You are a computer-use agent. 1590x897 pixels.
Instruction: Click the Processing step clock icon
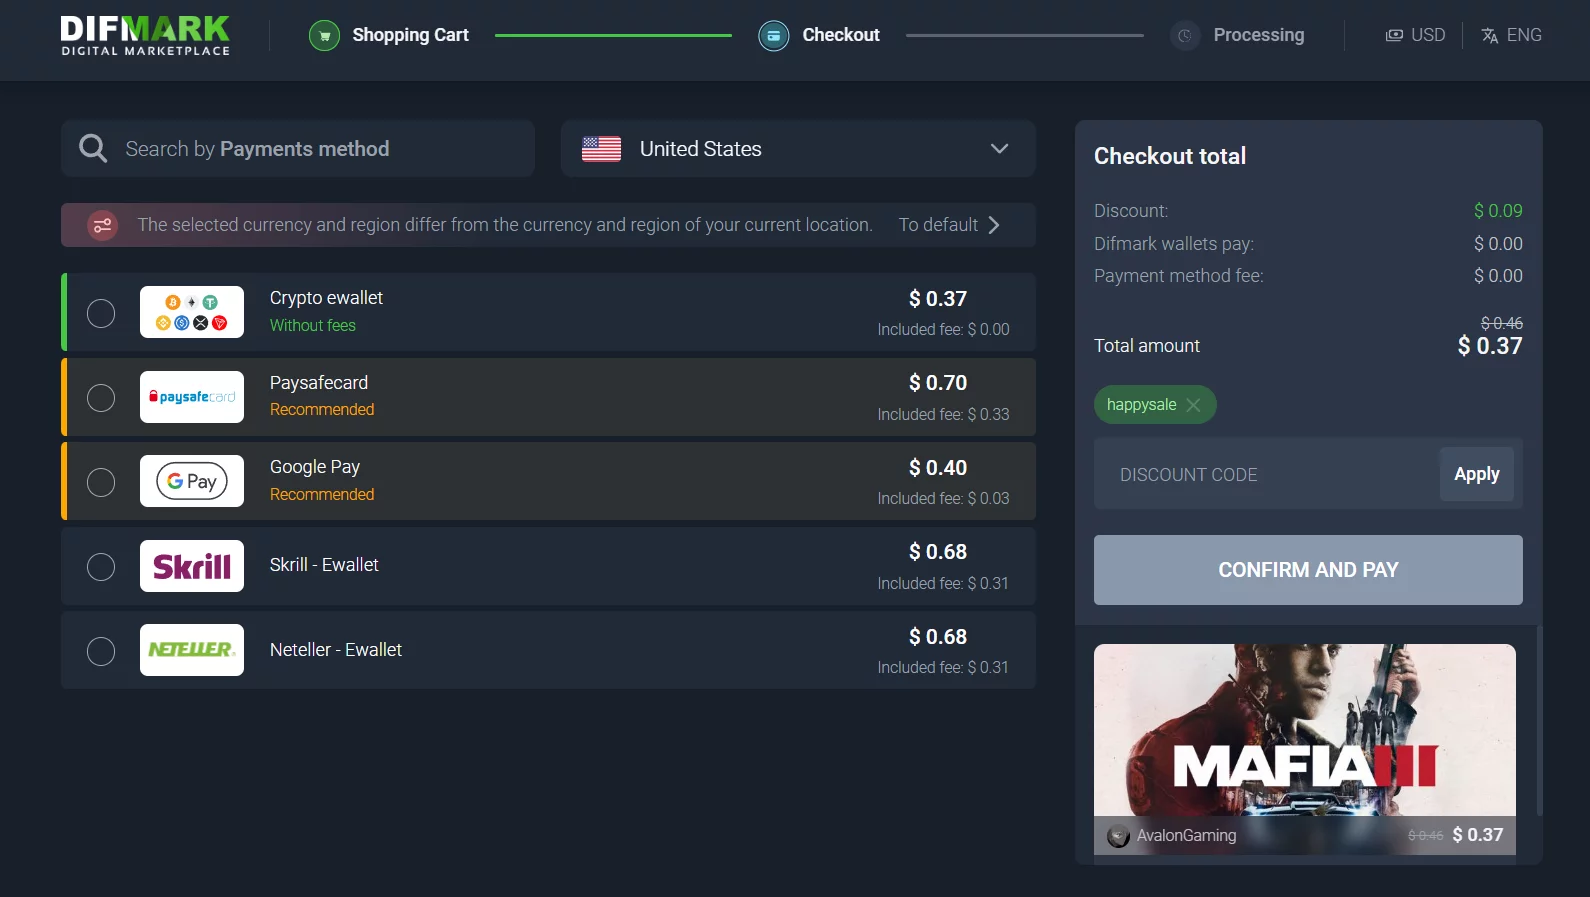coord(1185,36)
